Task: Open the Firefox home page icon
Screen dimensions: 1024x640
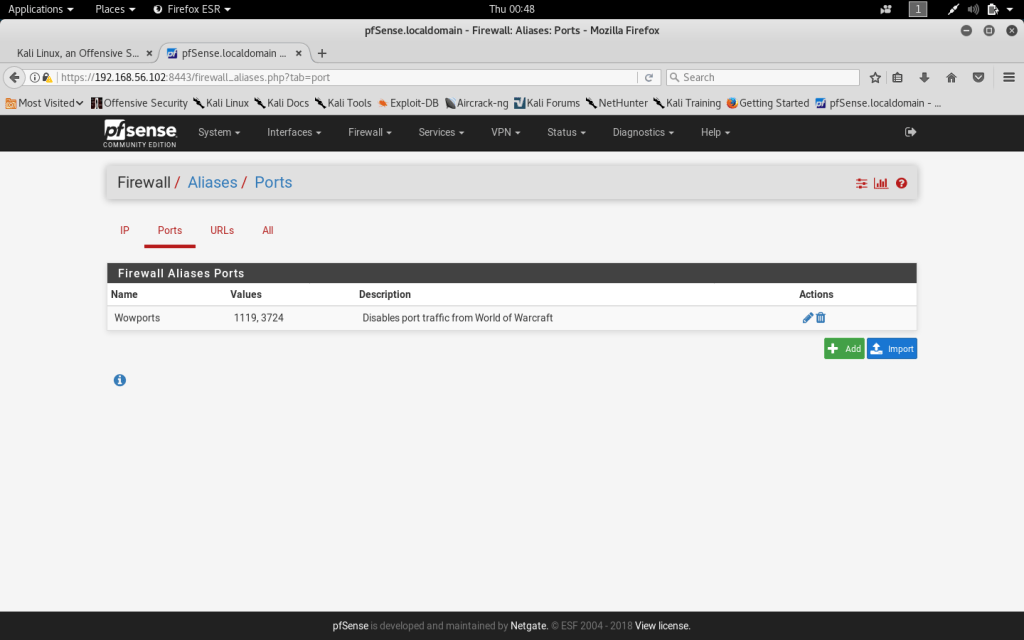Action: pos(951,77)
